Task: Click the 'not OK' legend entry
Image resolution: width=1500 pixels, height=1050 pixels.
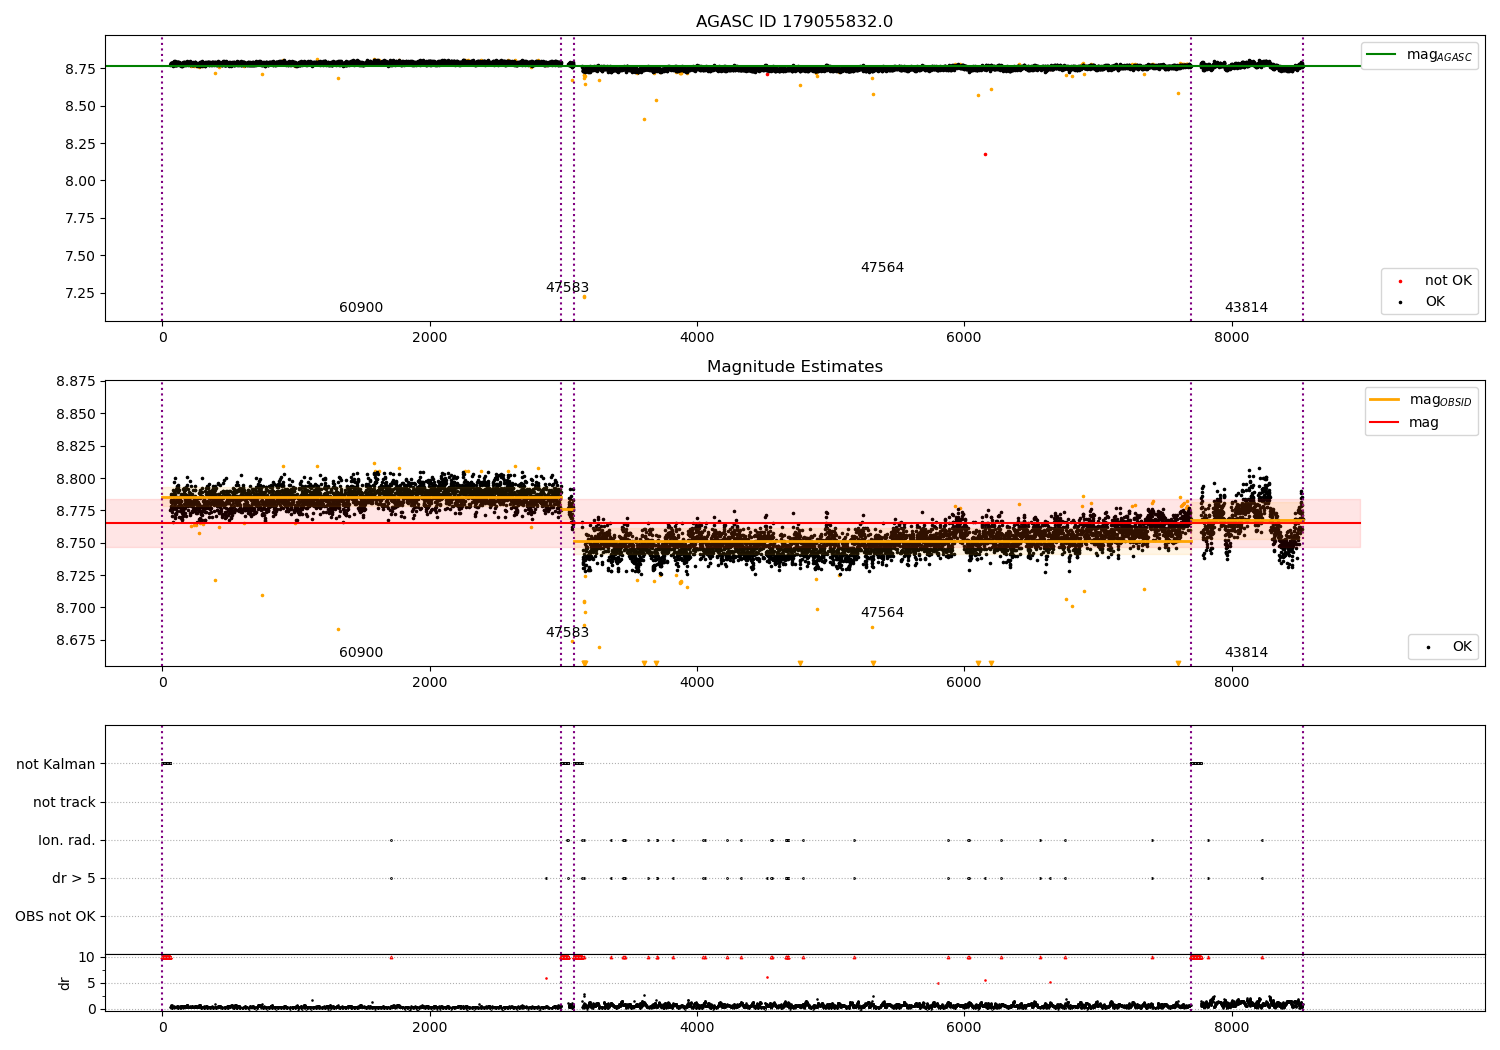Action: (1435, 281)
